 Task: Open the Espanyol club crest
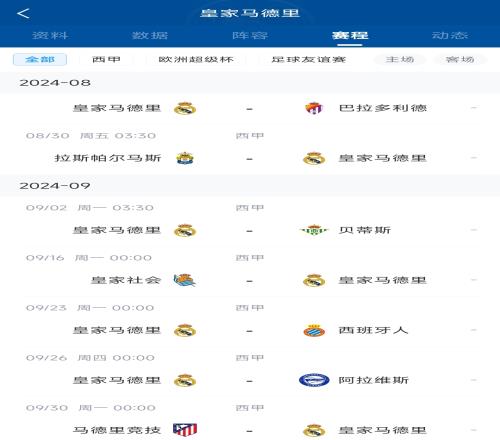[x=314, y=330]
